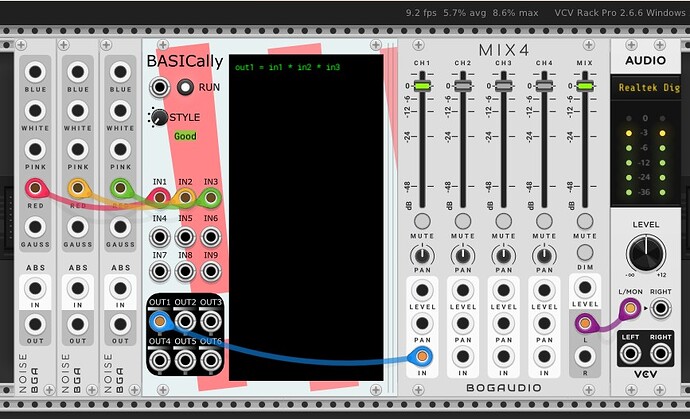Click the OUT1 jack on BASICally
Screen dimensions: 690x419
[159, 322]
